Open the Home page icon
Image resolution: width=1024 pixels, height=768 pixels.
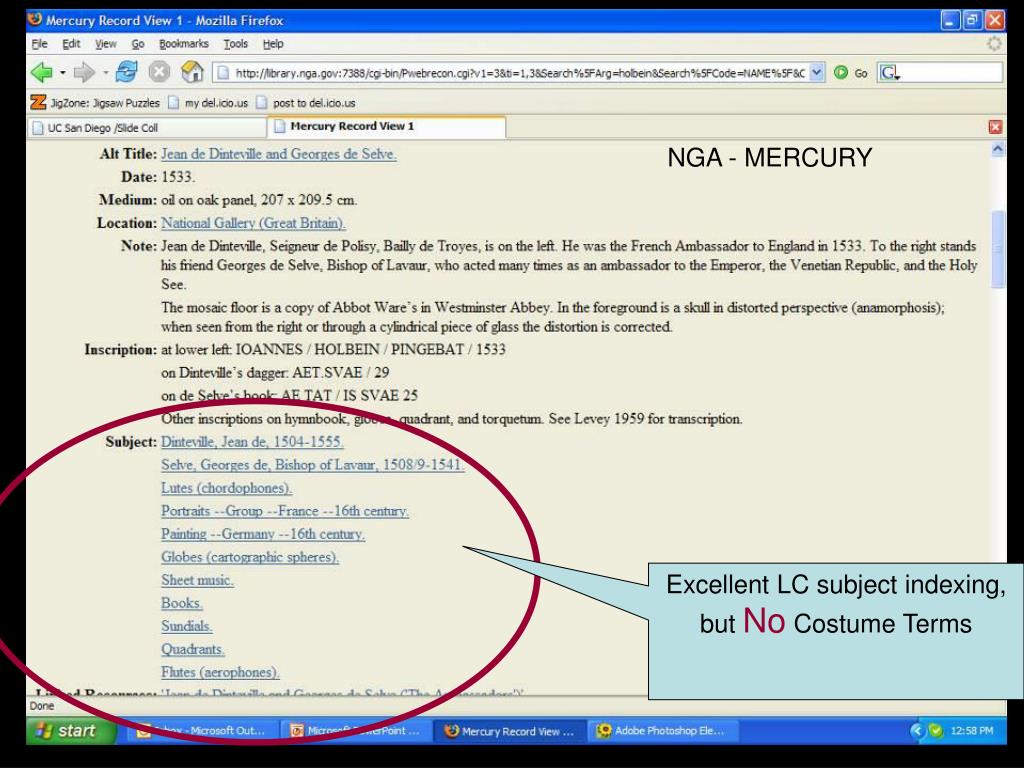[192, 72]
